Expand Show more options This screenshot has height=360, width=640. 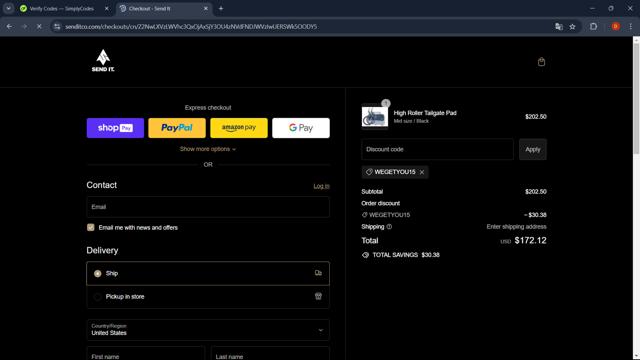(208, 149)
